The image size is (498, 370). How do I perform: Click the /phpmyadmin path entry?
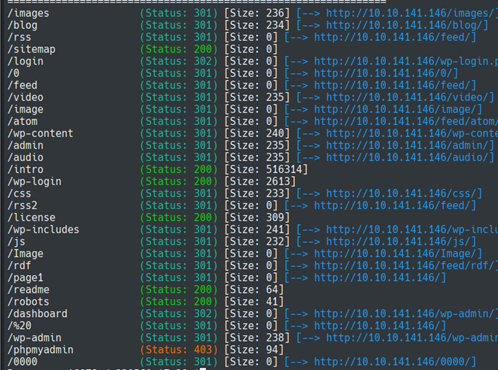[x=40, y=349]
